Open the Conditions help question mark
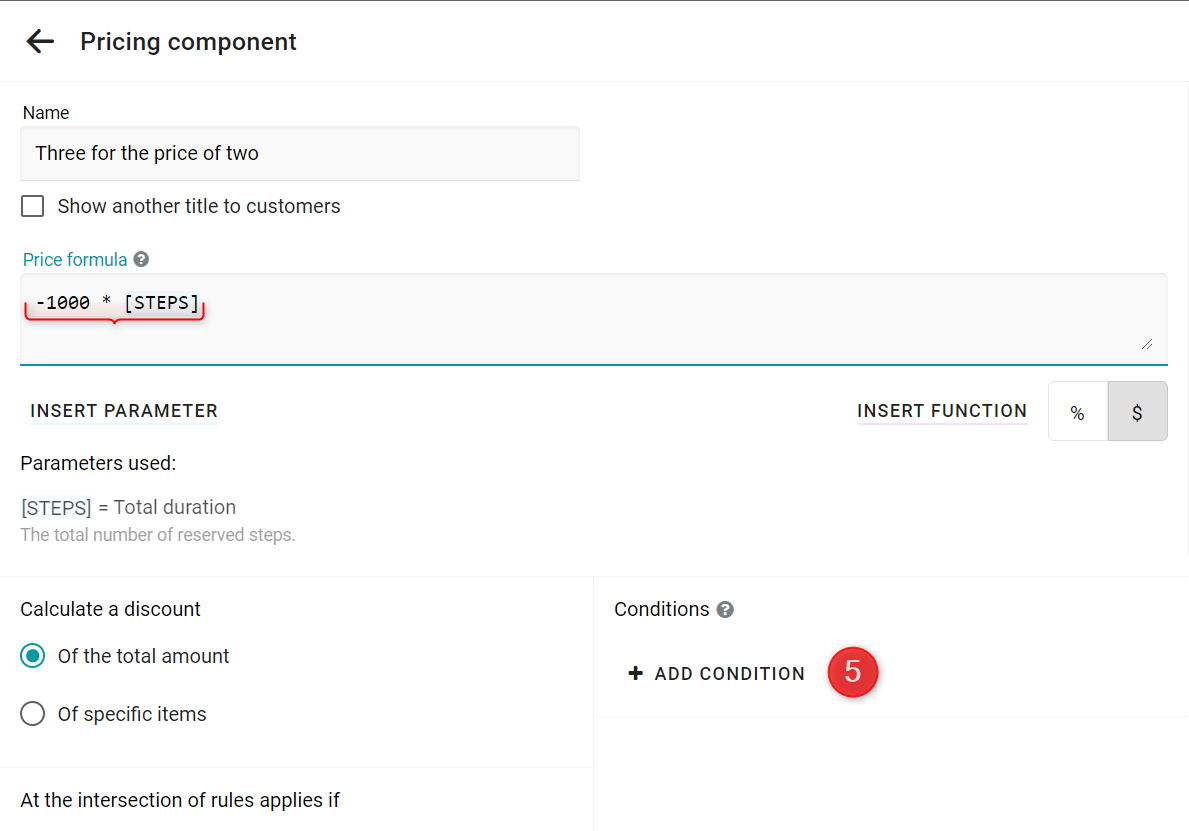 [x=725, y=610]
